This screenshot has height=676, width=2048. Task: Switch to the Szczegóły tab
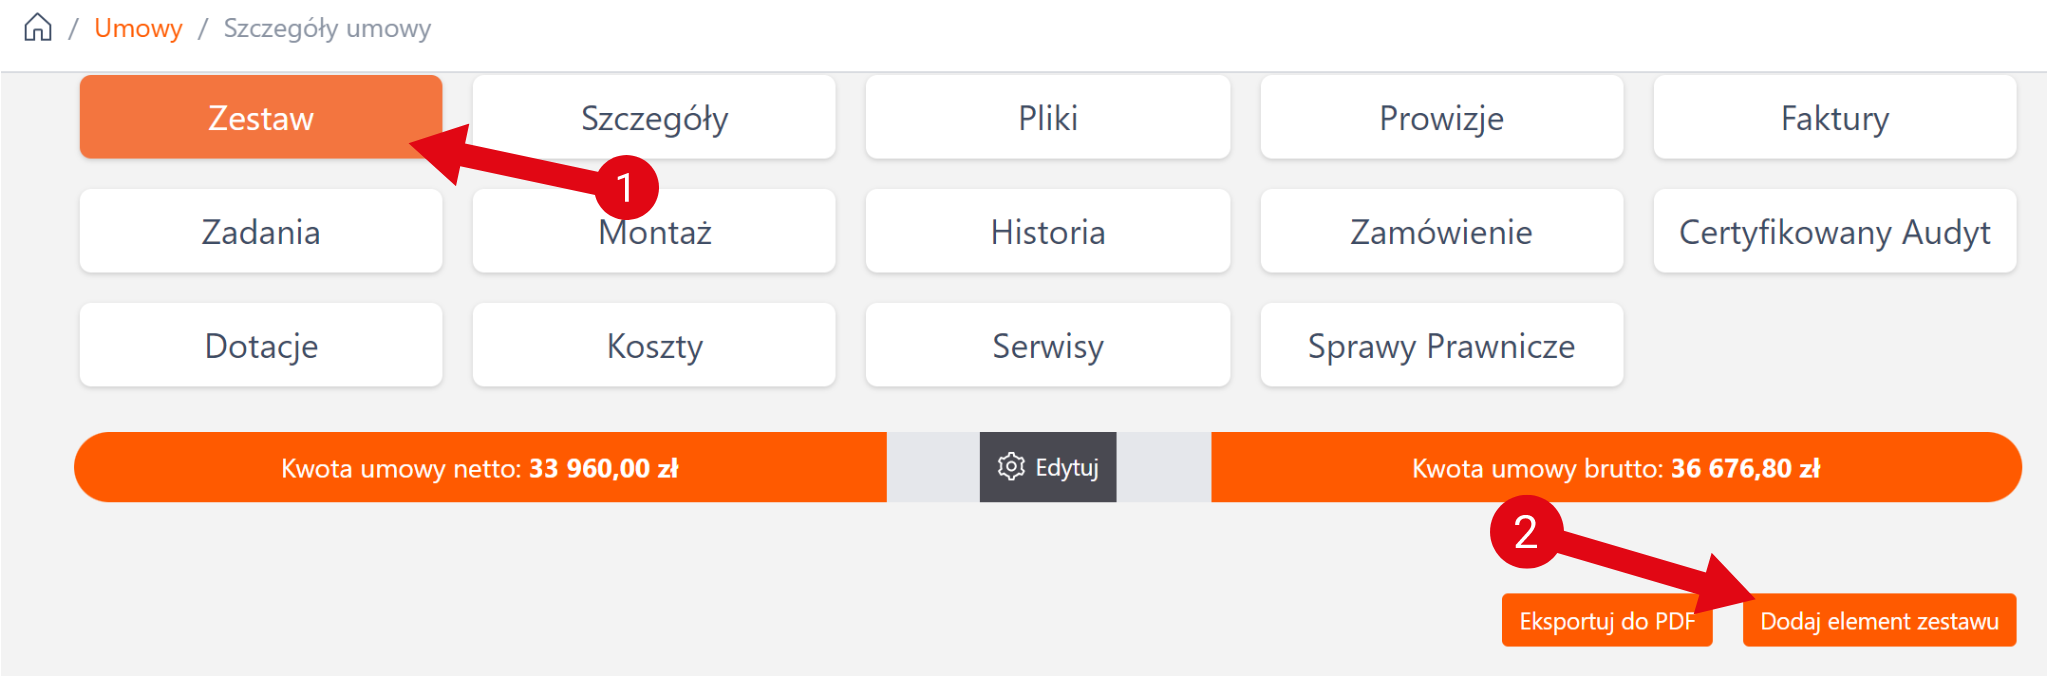tap(654, 118)
